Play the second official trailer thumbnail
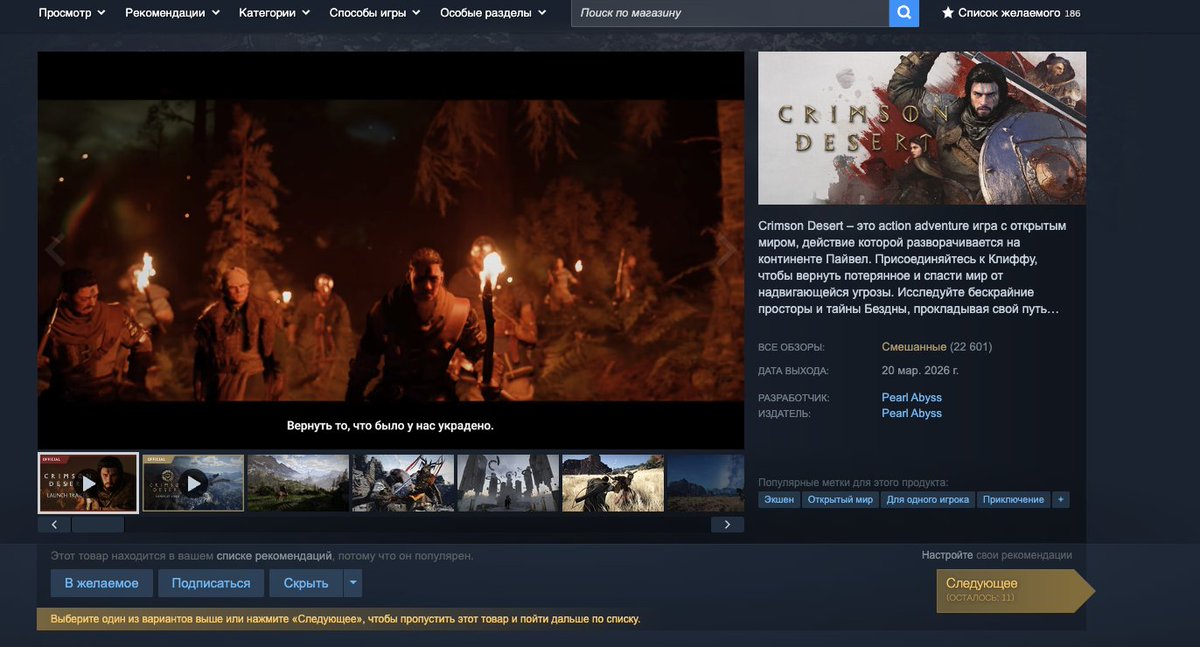Image resolution: width=1200 pixels, height=647 pixels. 193,483
